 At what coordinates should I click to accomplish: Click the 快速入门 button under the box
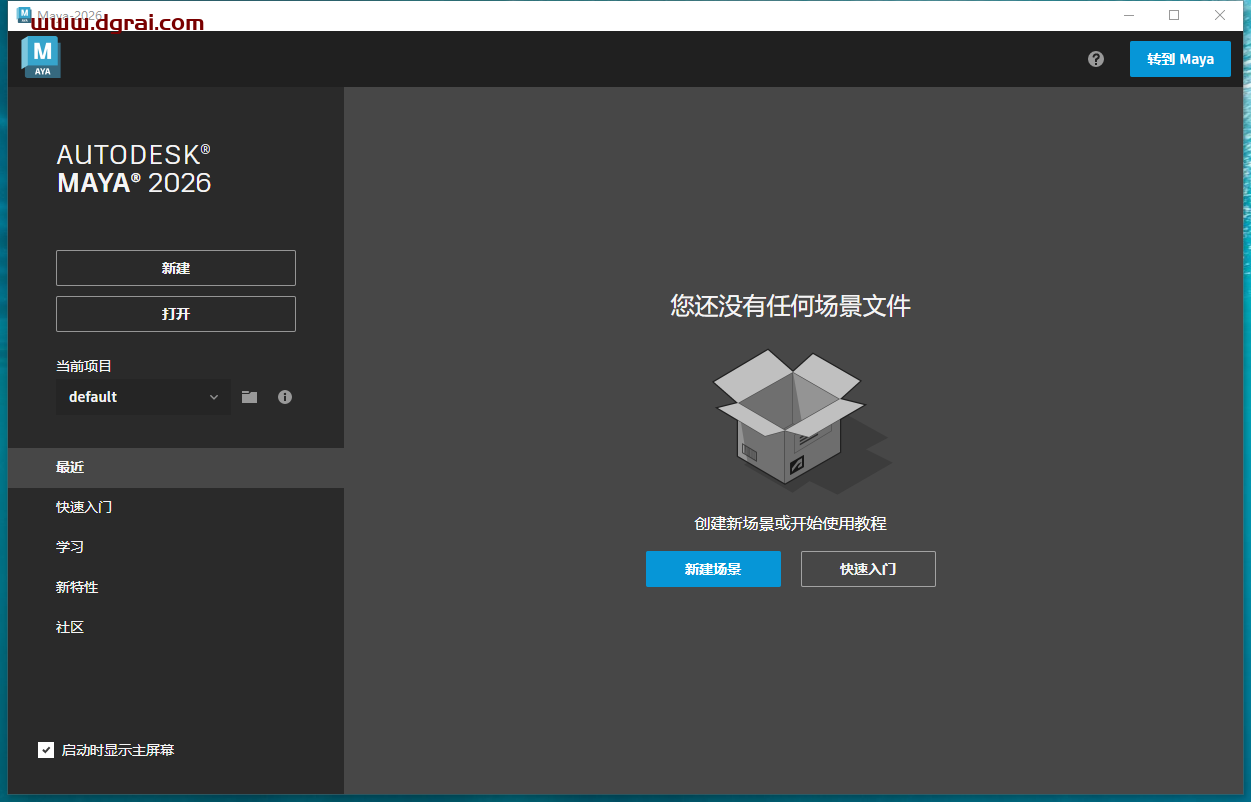click(x=868, y=569)
